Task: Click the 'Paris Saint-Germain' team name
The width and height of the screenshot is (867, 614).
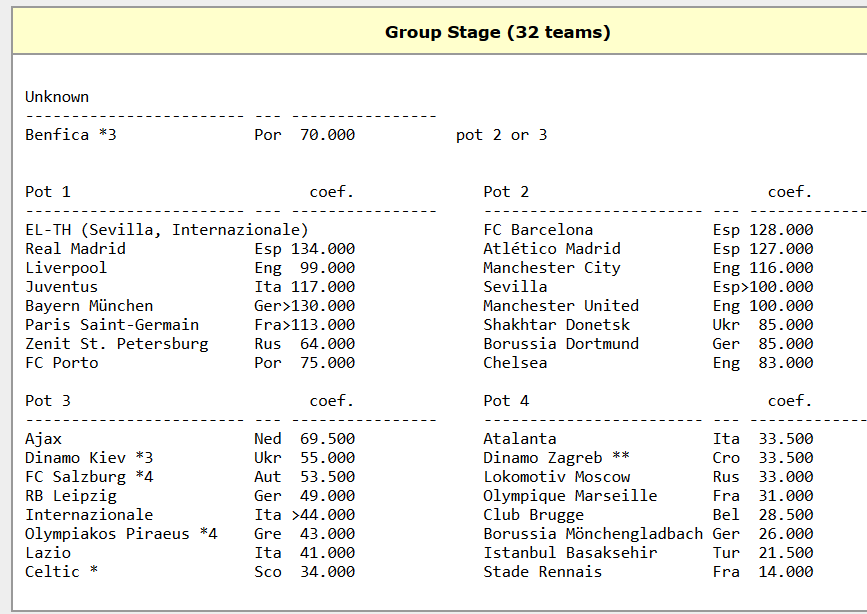Action: [112, 325]
